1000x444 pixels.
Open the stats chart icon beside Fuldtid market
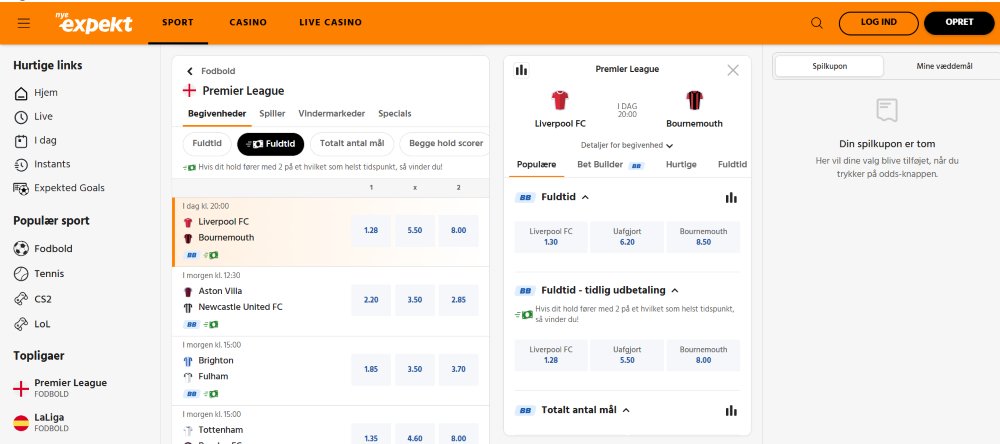731,198
